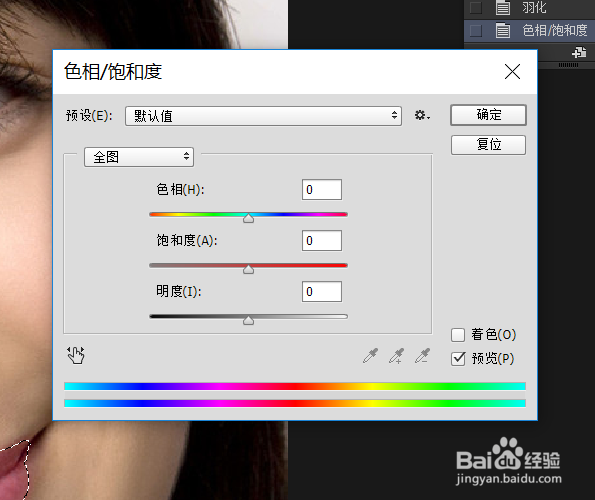Enable the 着色 colorize checkbox
The width and height of the screenshot is (595, 500).
coord(458,335)
